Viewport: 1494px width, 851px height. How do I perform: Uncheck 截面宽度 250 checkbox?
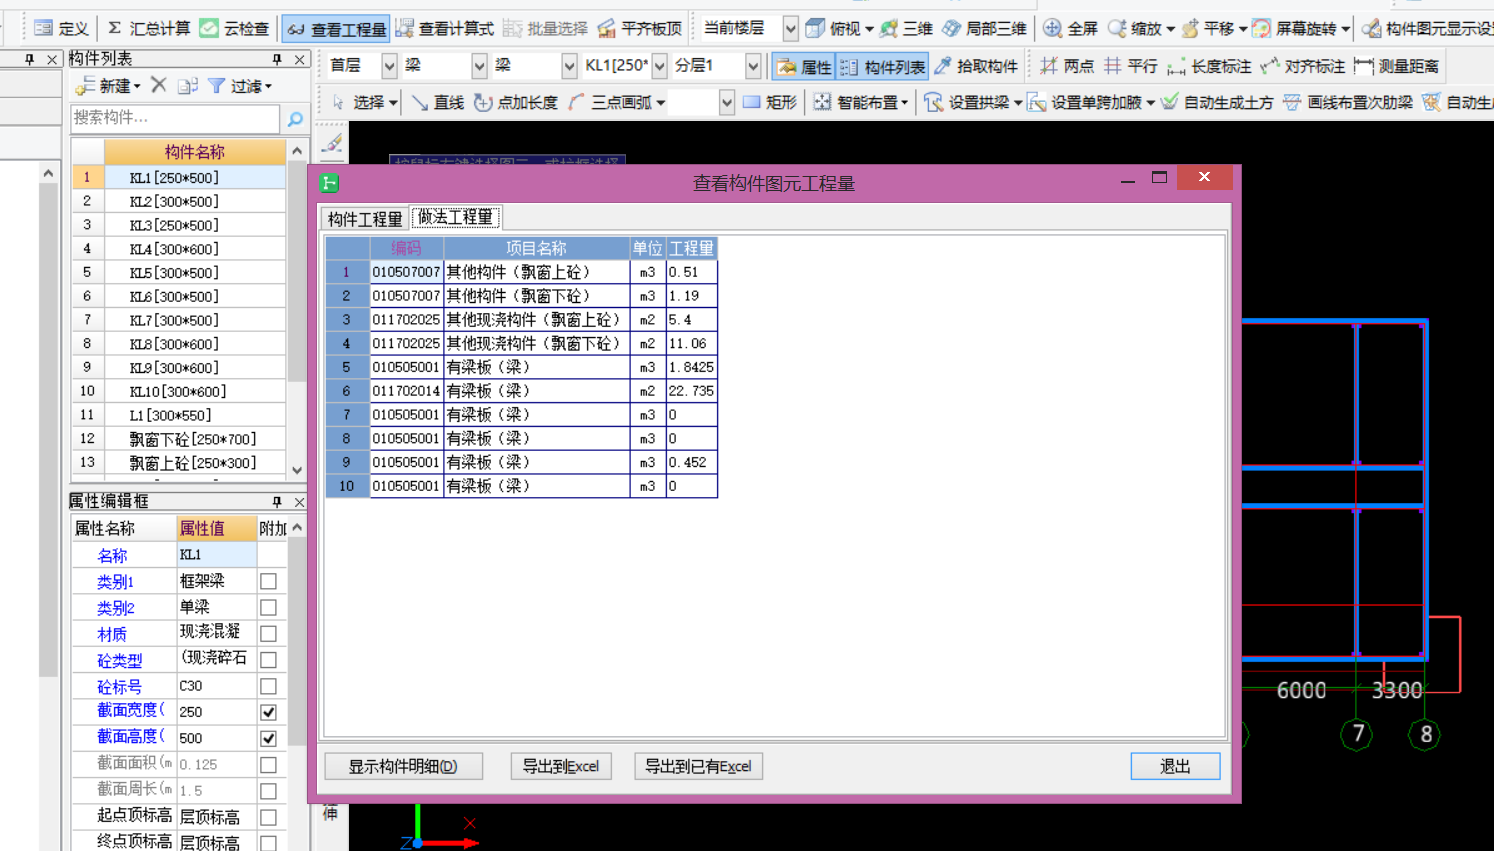click(268, 712)
